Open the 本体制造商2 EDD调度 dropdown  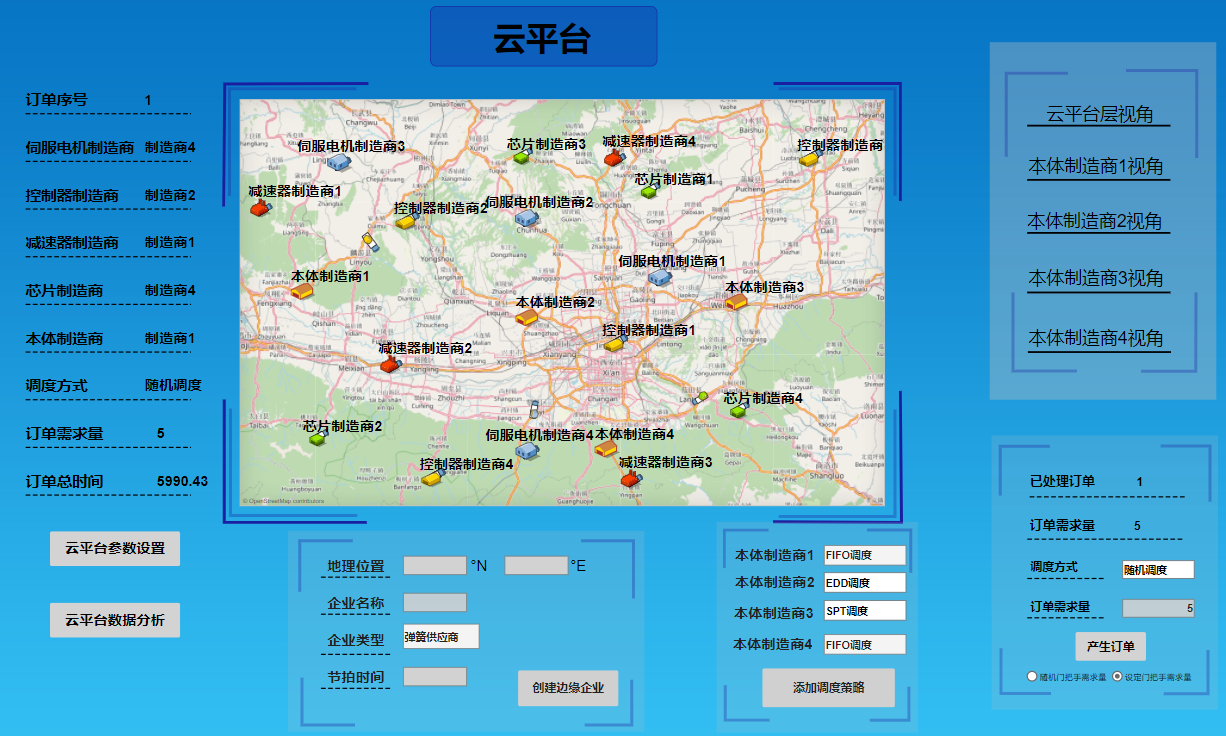(x=864, y=582)
